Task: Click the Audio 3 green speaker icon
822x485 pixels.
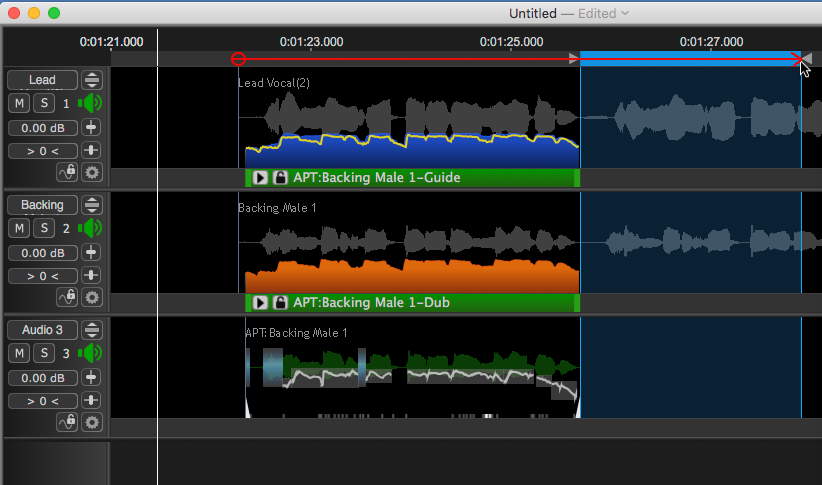Action: [91, 353]
